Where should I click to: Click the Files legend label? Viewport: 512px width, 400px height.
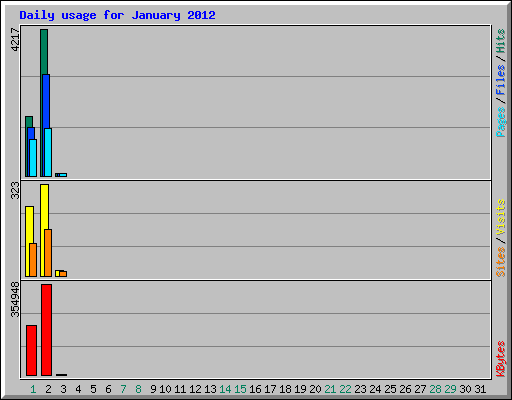coord(500,80)
